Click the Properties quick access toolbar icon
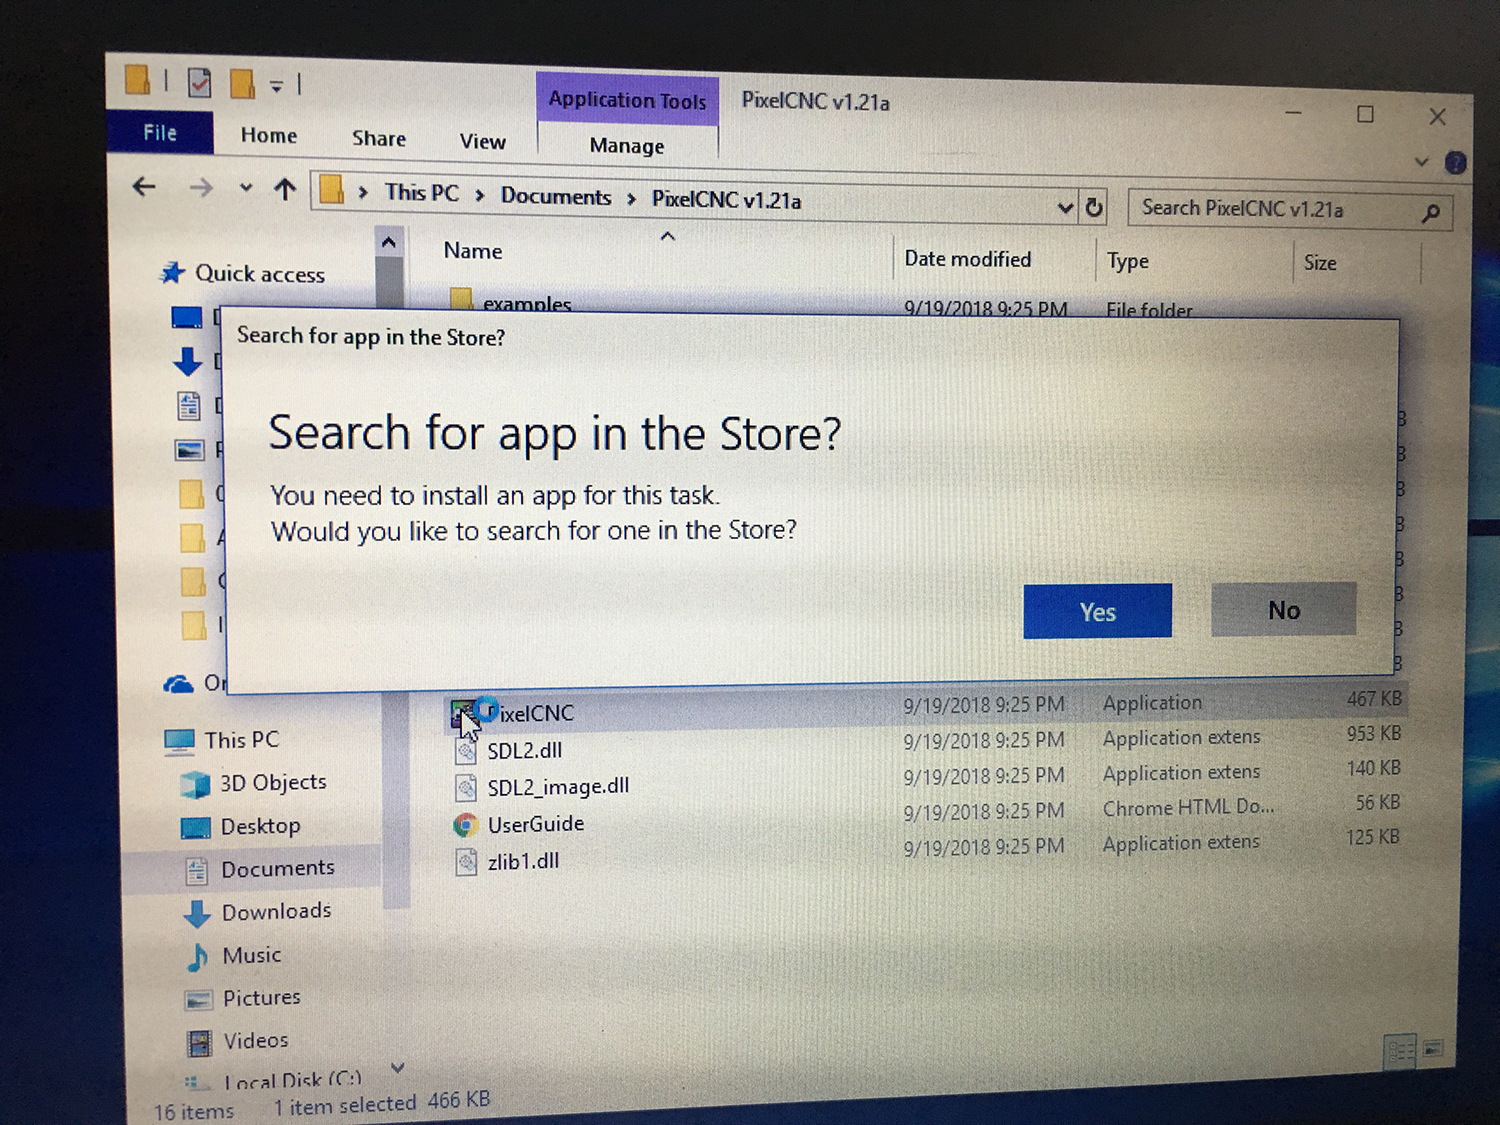Viewport: 1500px width, 1125px height. click(x=200, y=82)
